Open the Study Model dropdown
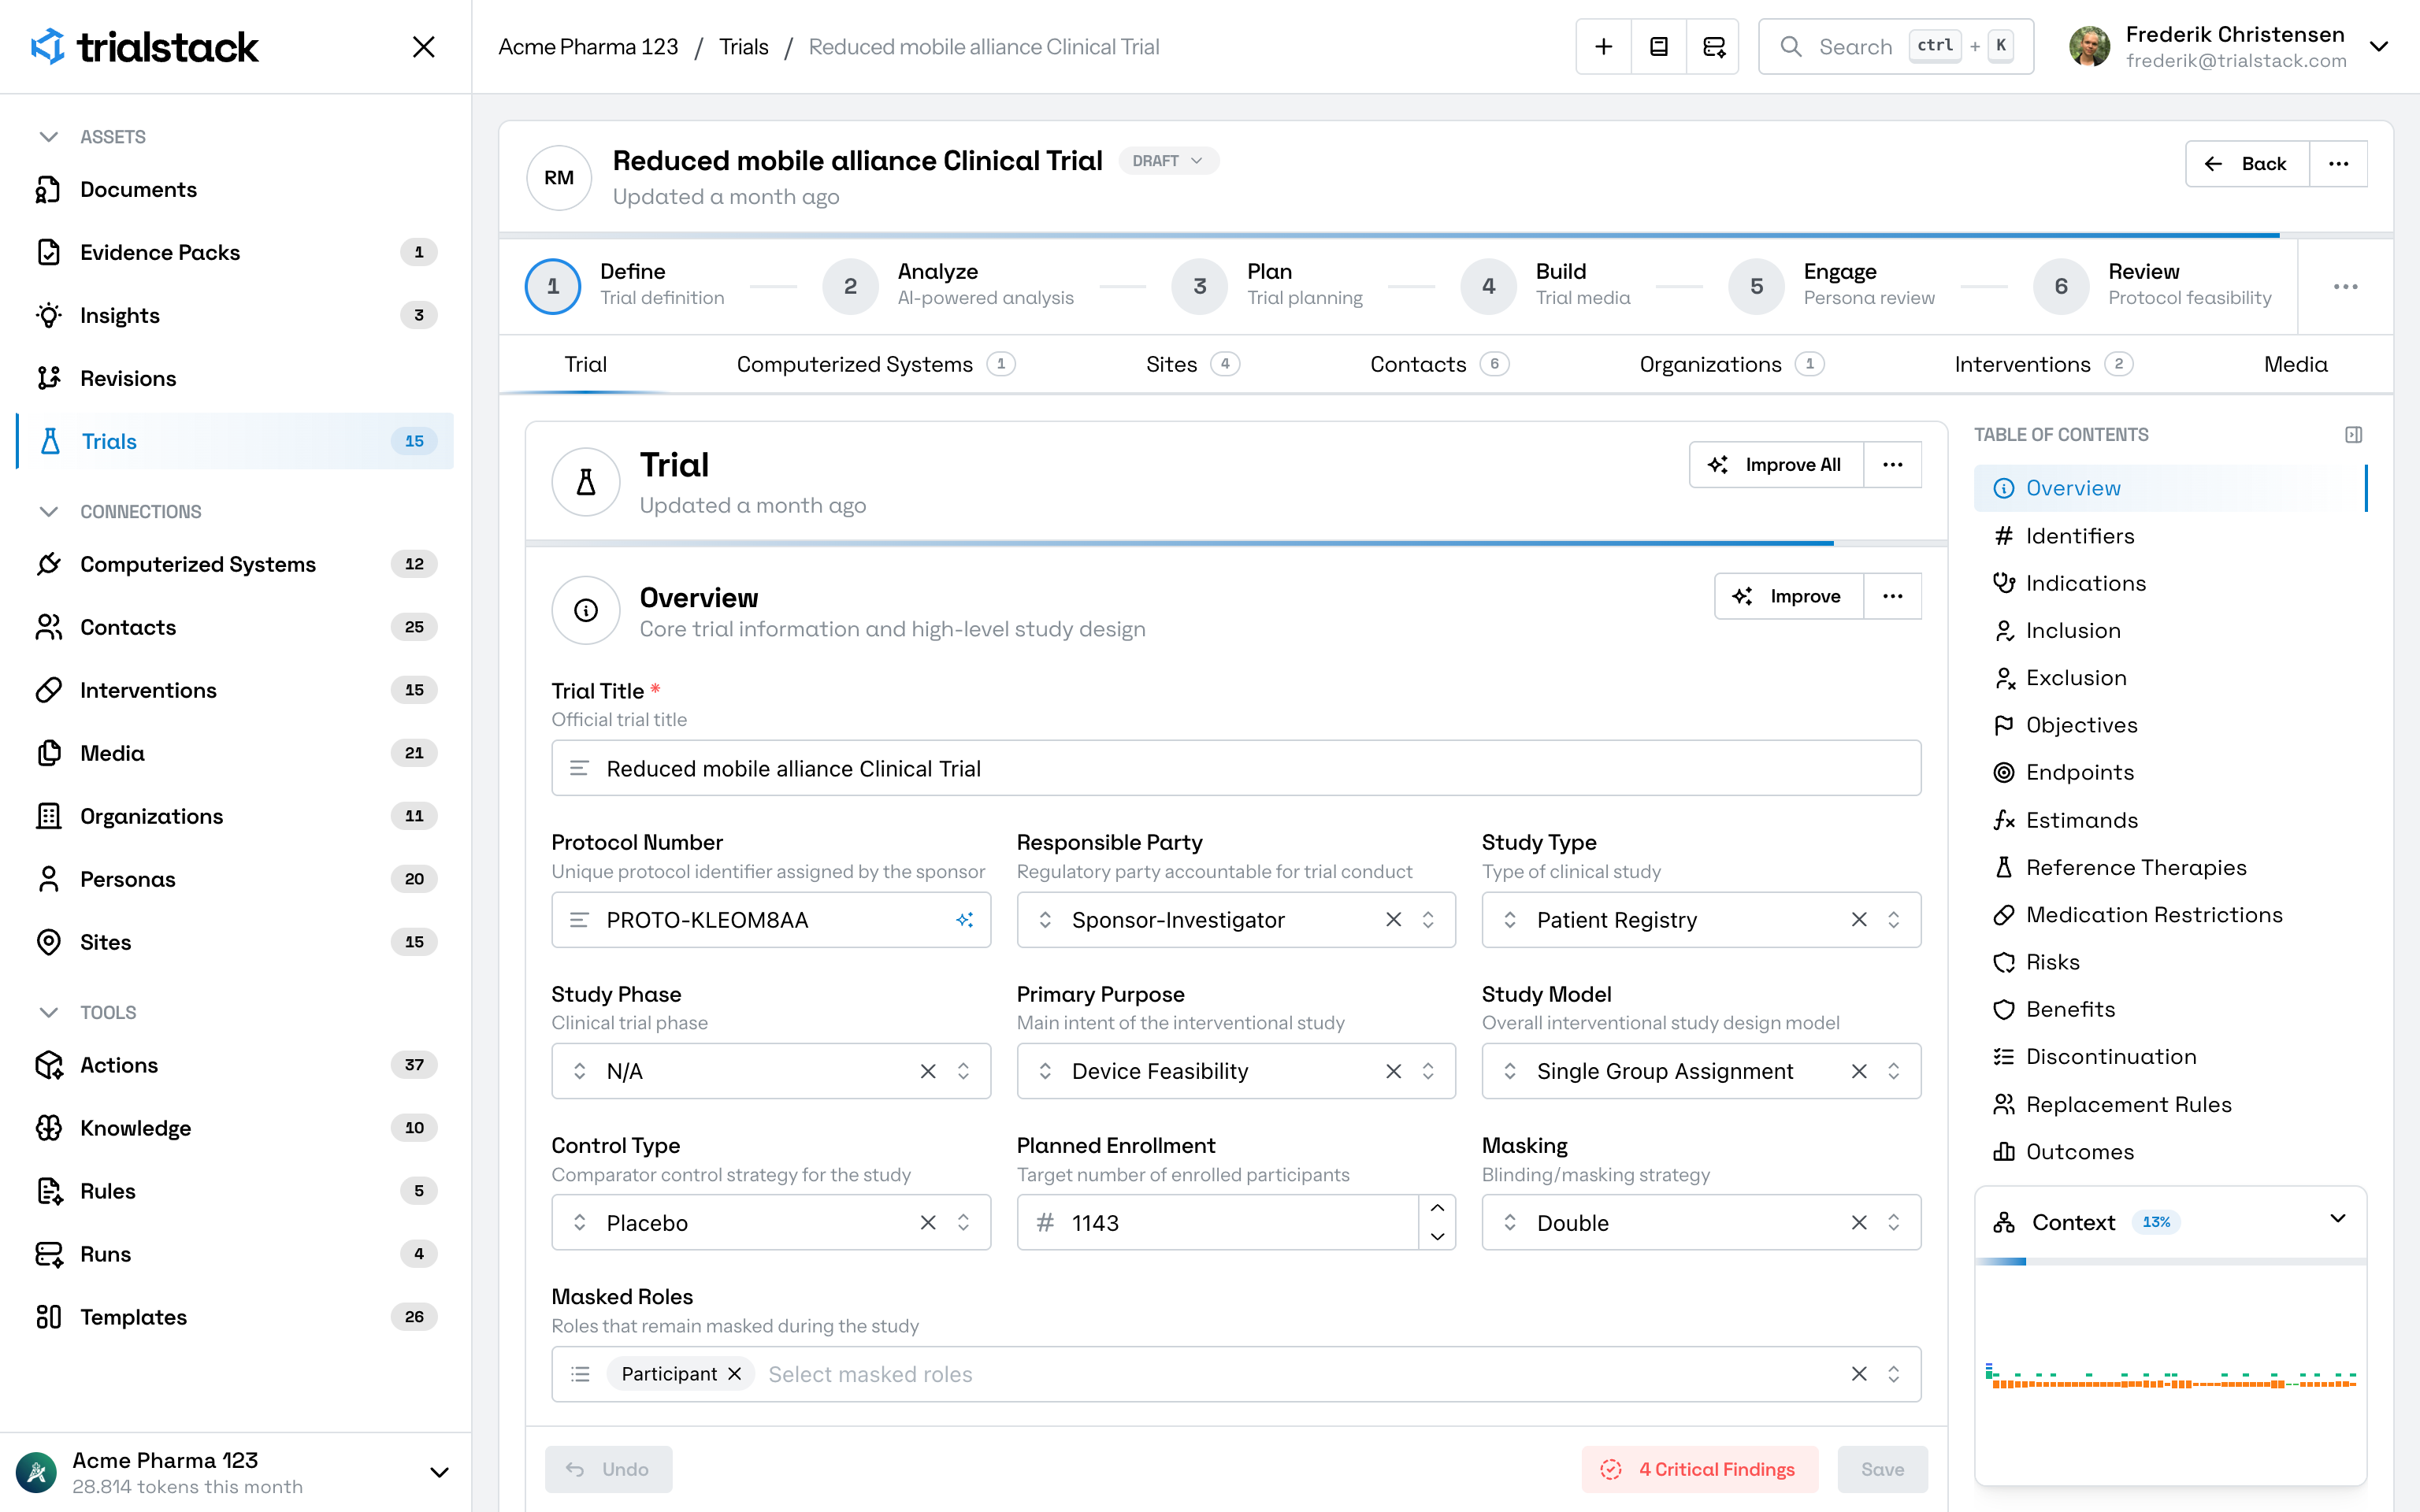 click(1701, 1071)
